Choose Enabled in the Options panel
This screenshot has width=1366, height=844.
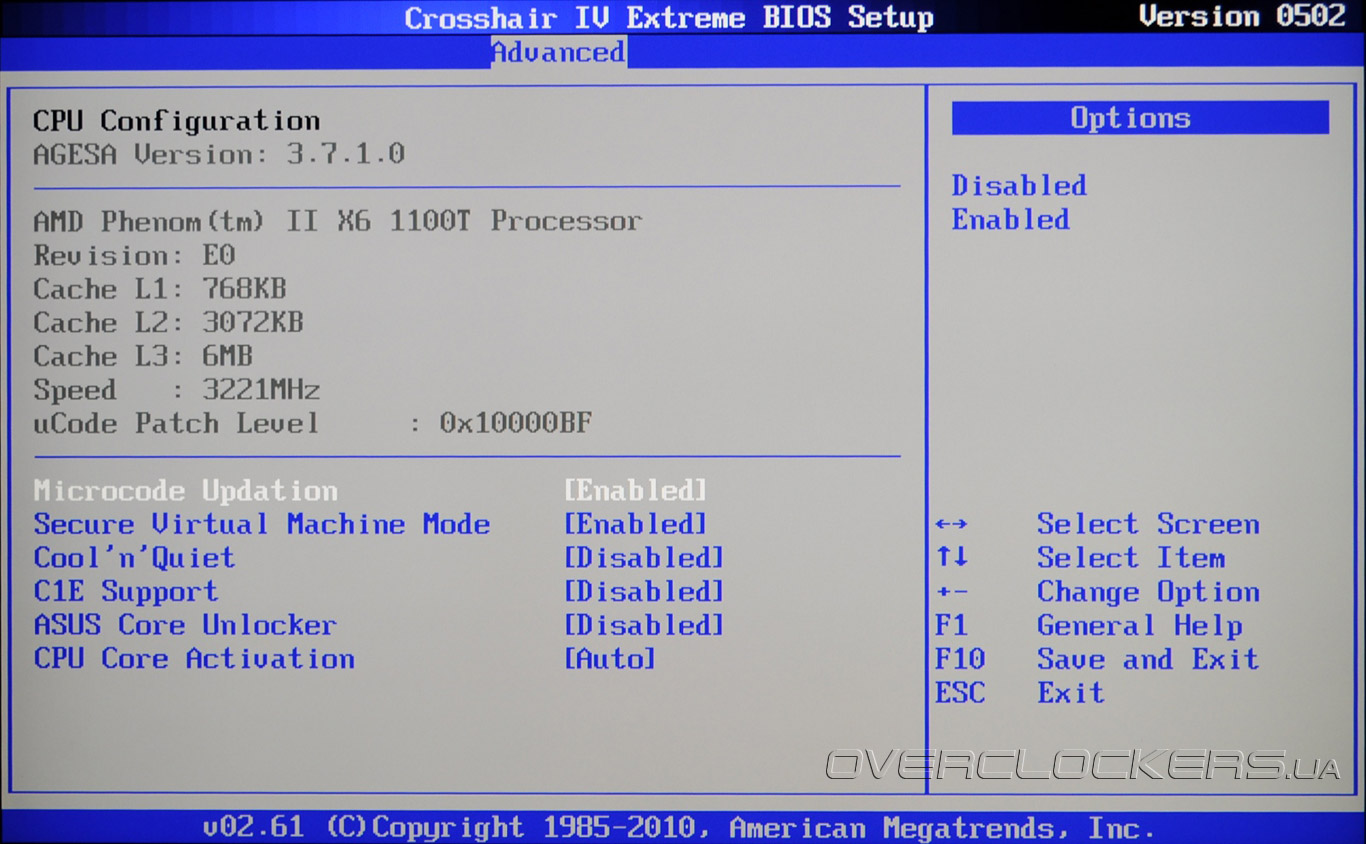coord(1010,220)
